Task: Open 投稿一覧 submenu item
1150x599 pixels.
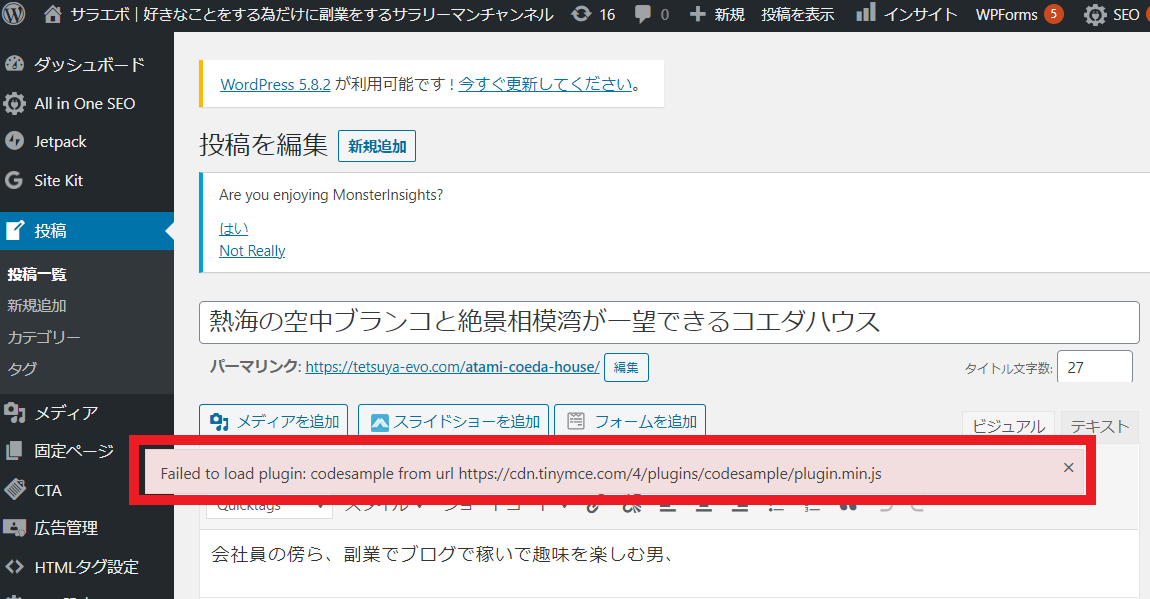Action: [x=37, y=274]
